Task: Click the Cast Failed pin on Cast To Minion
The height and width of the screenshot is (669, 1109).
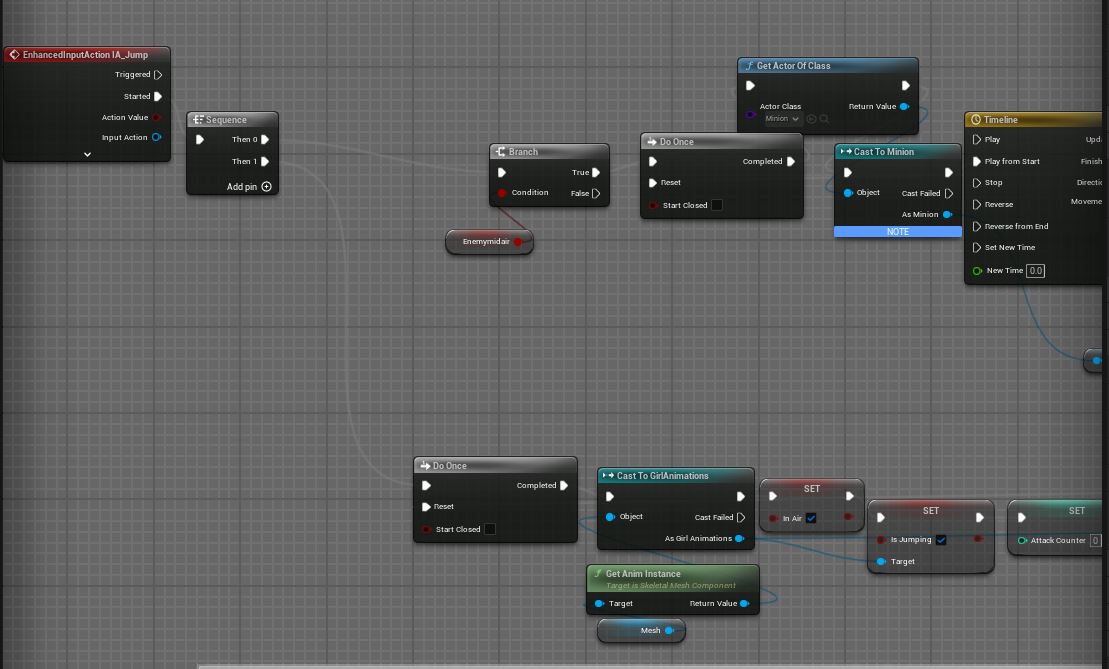Action: 949,194
